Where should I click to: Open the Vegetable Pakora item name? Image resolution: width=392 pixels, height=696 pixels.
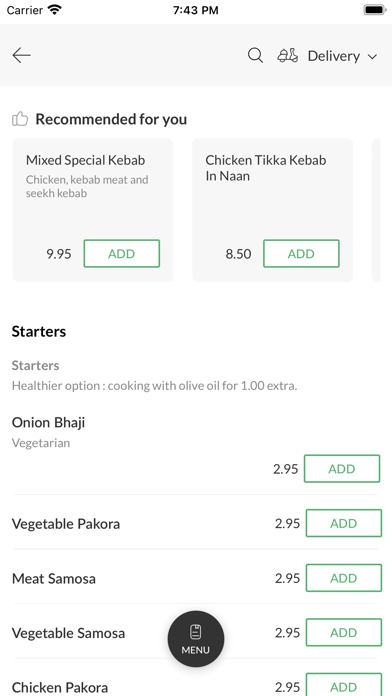(66, 524)
